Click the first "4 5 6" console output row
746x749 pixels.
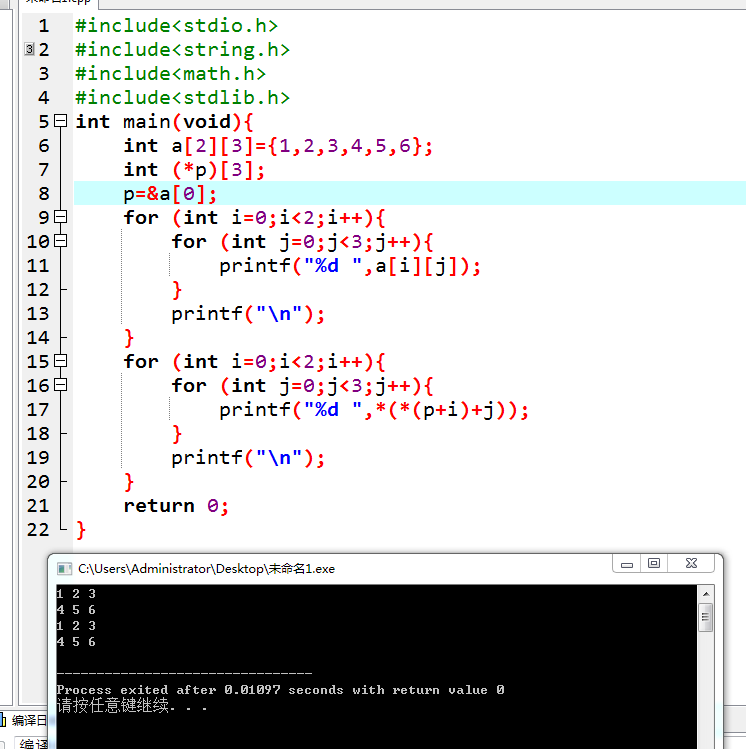tap(76, 610)
